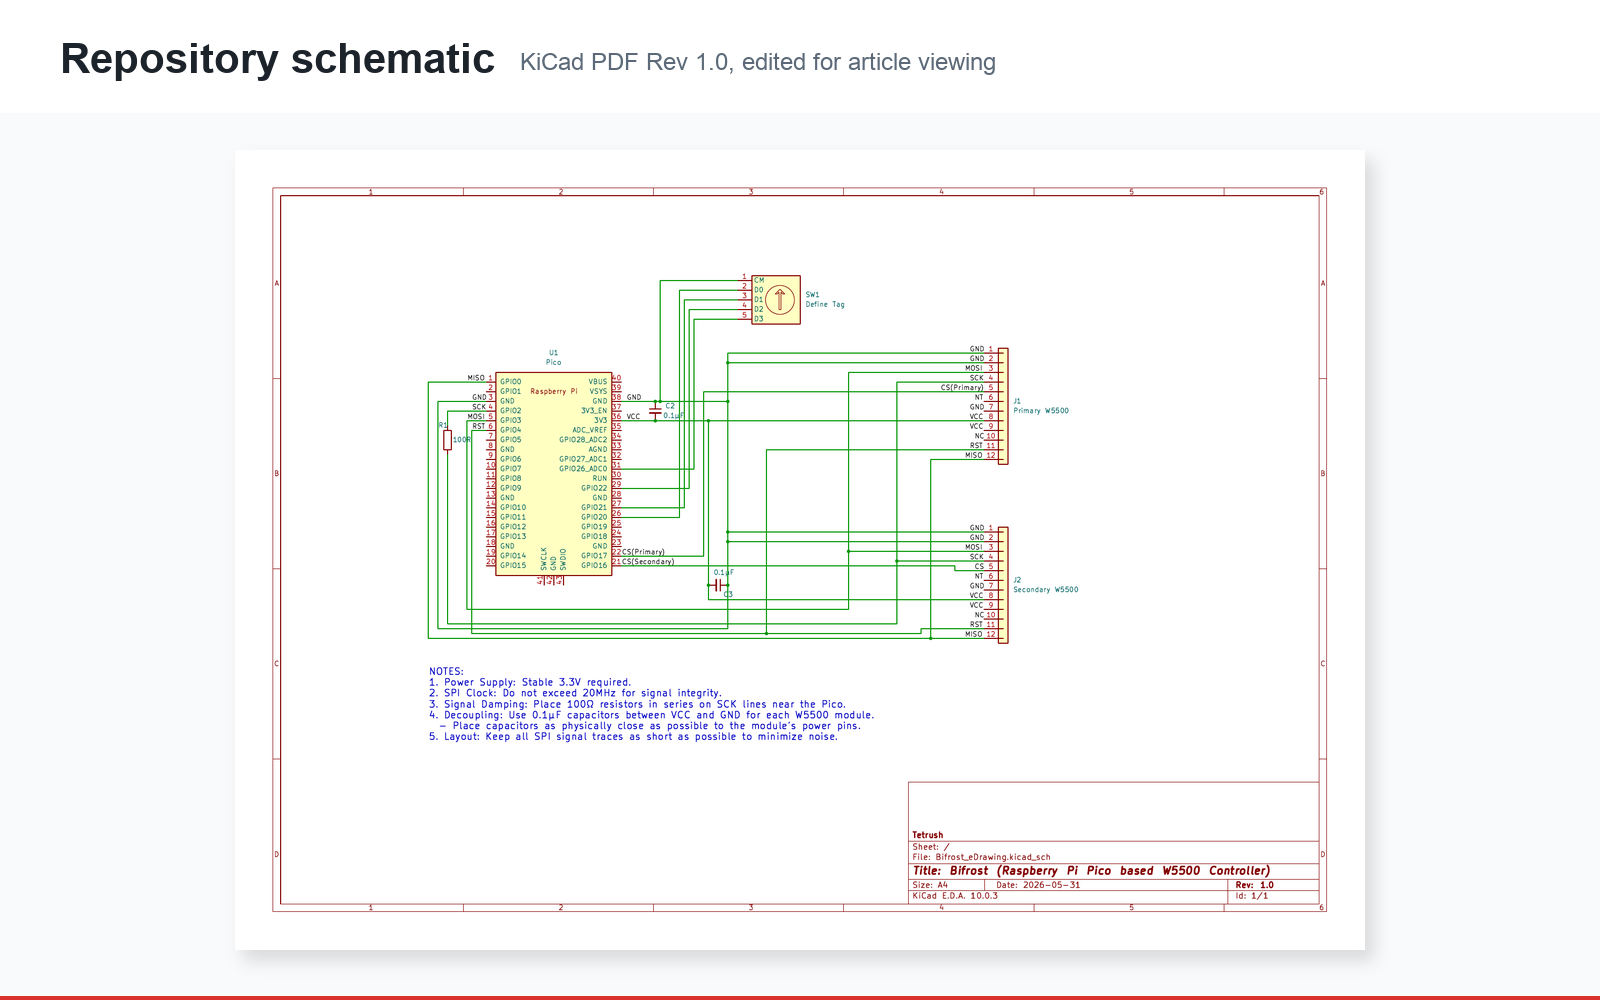Click the '100R' resistor value
The height and width of the screenshot is (1000, 1600).
click(462, 440)
